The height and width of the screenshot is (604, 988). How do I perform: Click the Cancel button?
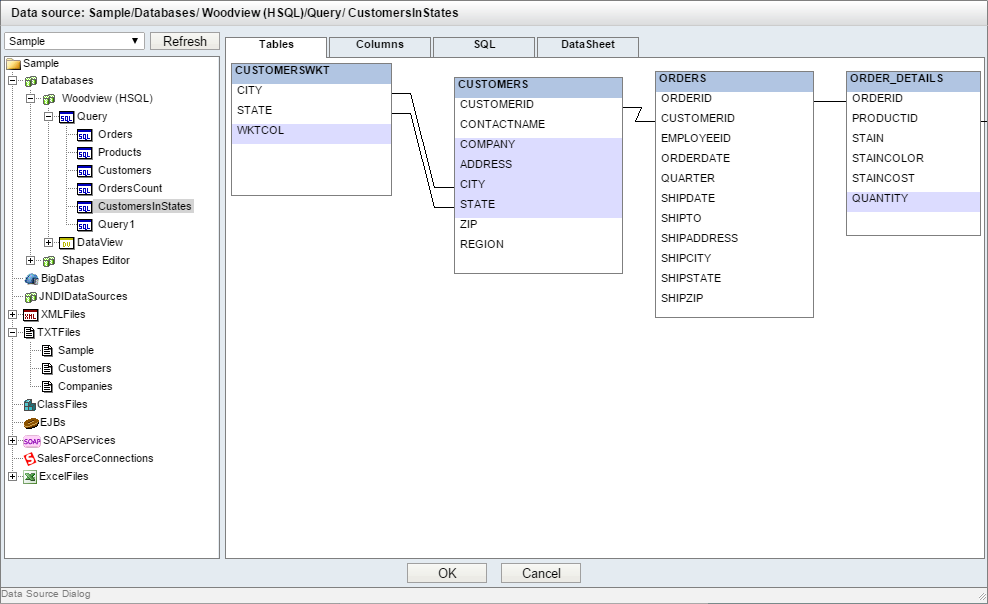541,573
